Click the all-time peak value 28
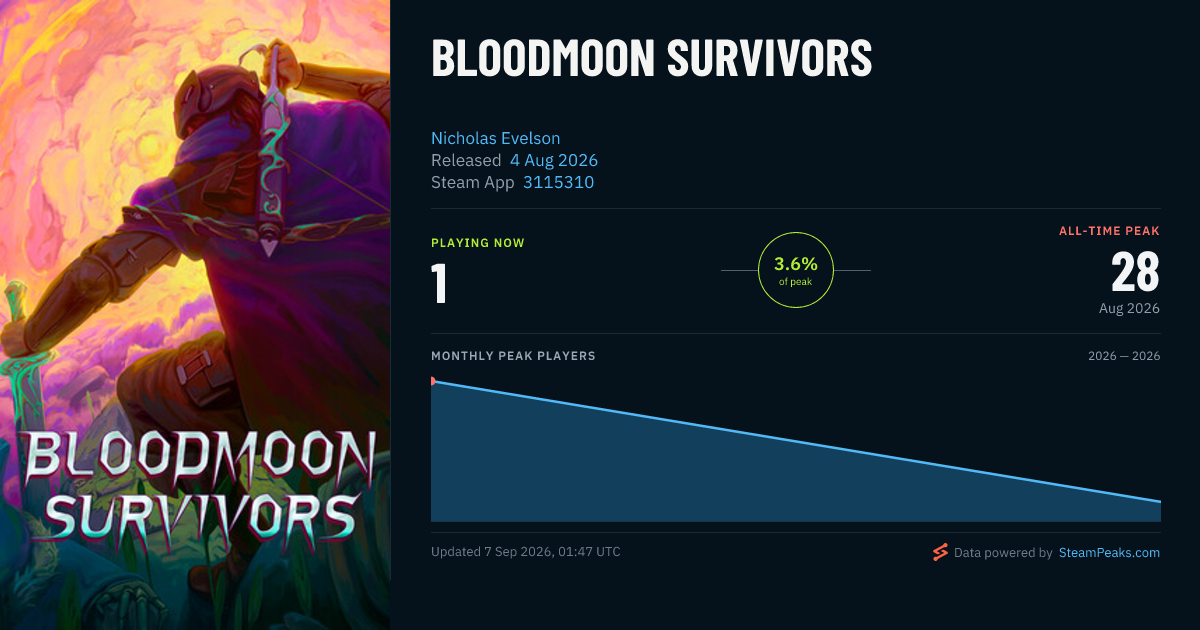 click(x=1135, y=272)
